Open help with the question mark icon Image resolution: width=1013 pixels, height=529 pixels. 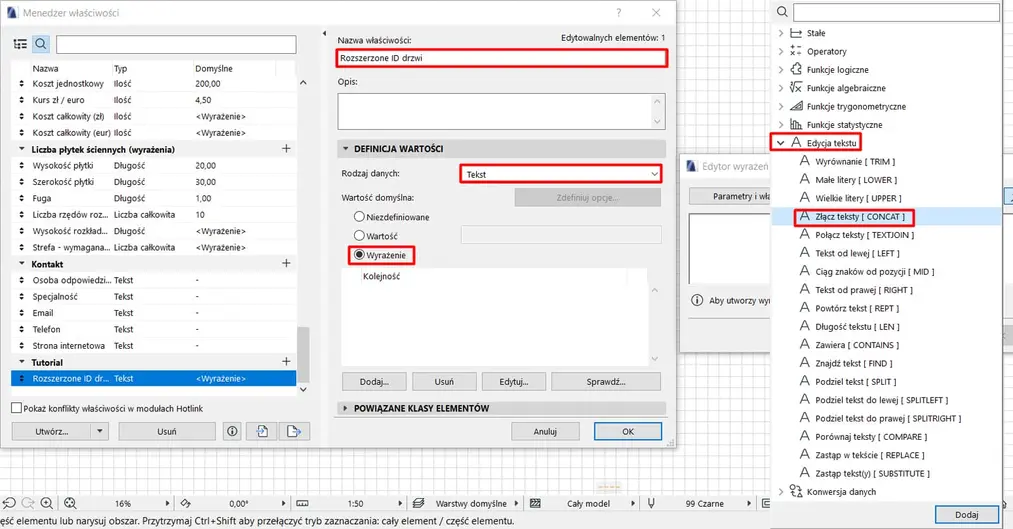click(618, 12)
